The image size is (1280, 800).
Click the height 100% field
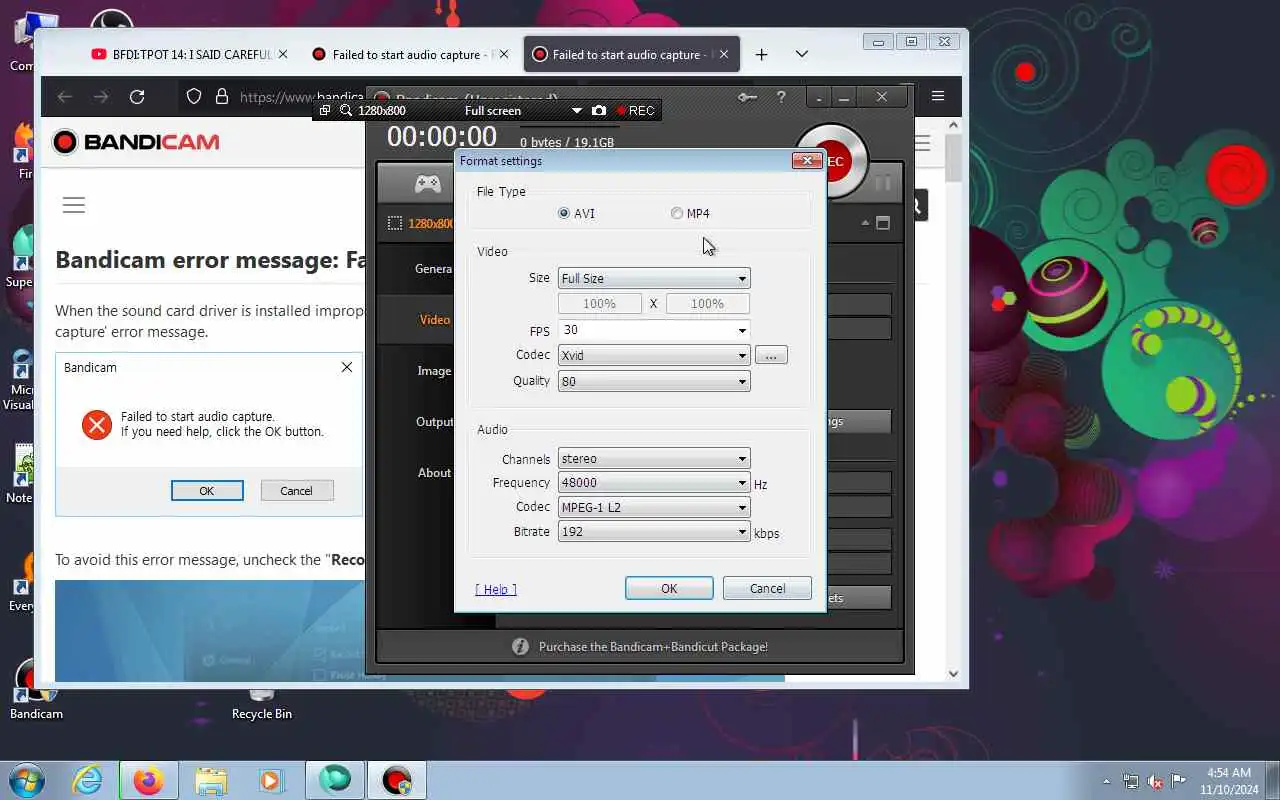pyautogui.click(x=707, y=303)
